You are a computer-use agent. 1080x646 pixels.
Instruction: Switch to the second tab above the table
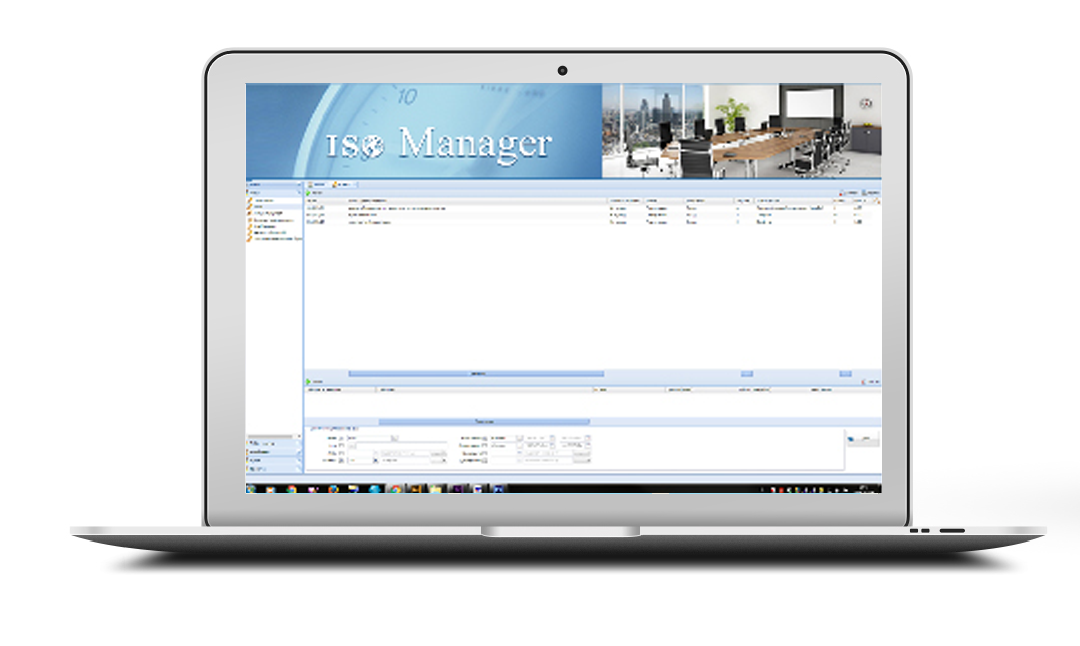coord(346,184)
